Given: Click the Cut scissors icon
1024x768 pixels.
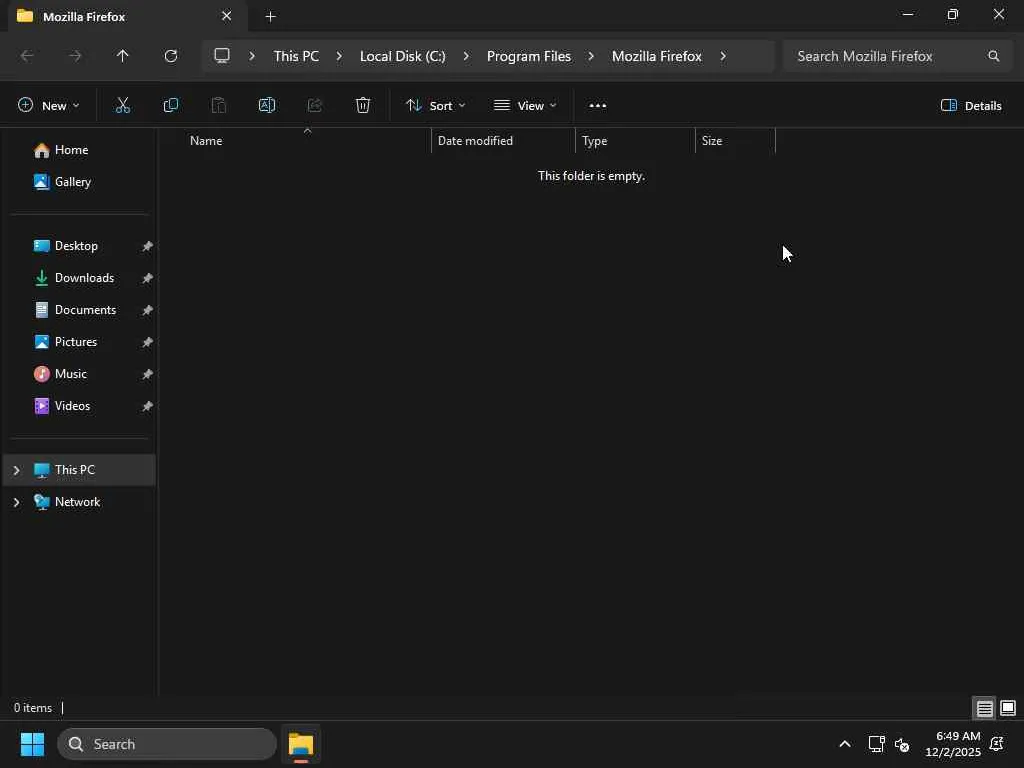Looking at the screenshot, I should (x=123, y=105).
